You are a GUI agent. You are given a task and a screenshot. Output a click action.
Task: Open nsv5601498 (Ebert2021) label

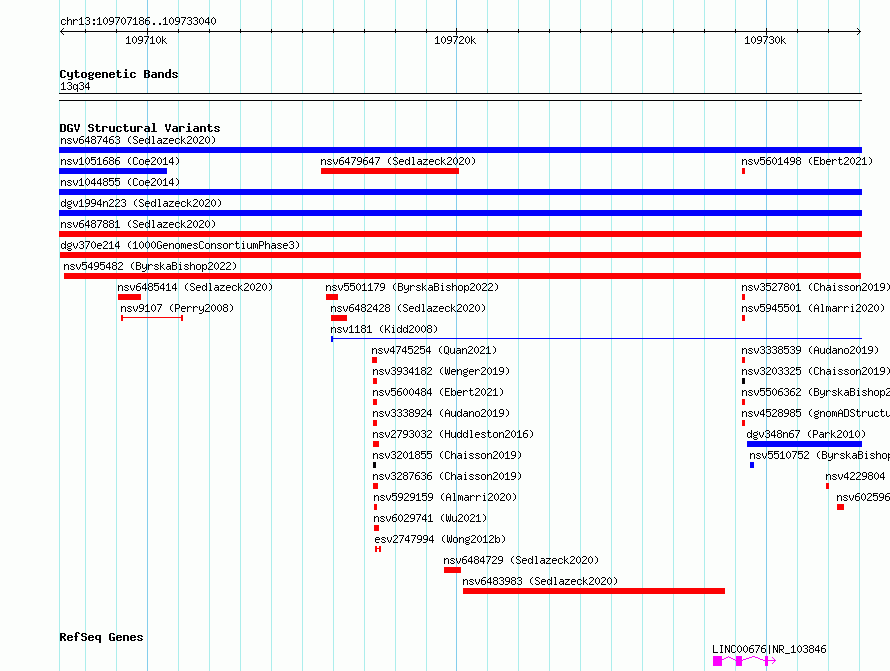pos(807,161)
